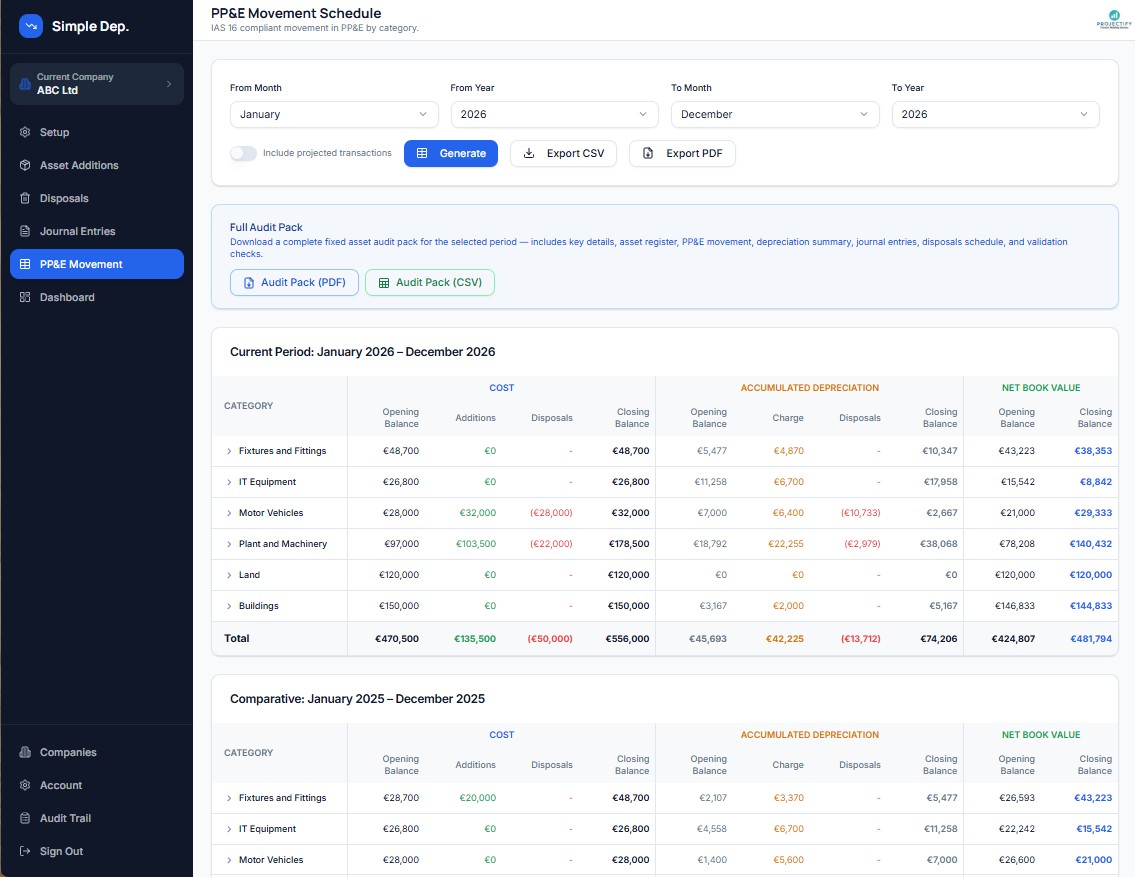The height and width of the screenshot is (877, 1135).
Task: Click total depreciation charge €42,225
Action: [785, 639]
